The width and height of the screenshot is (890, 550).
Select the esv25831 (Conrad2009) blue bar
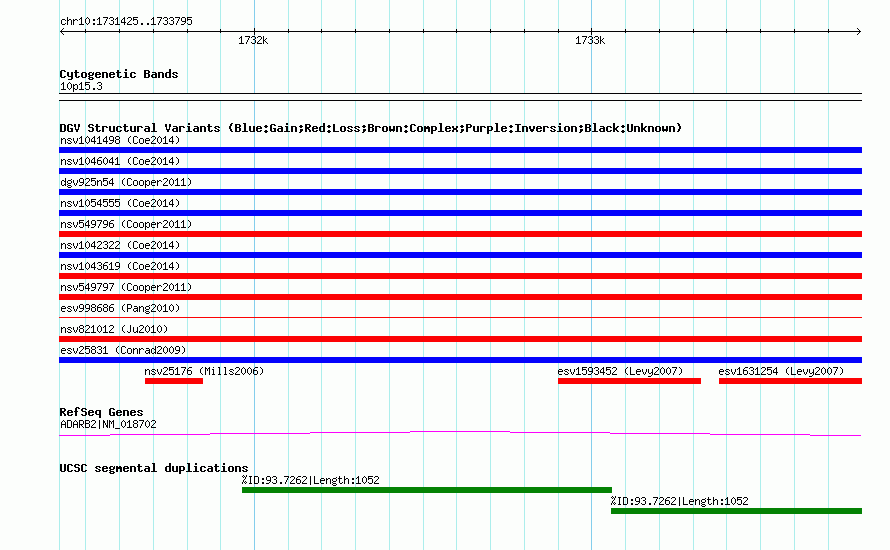click(x=460, y=360)
